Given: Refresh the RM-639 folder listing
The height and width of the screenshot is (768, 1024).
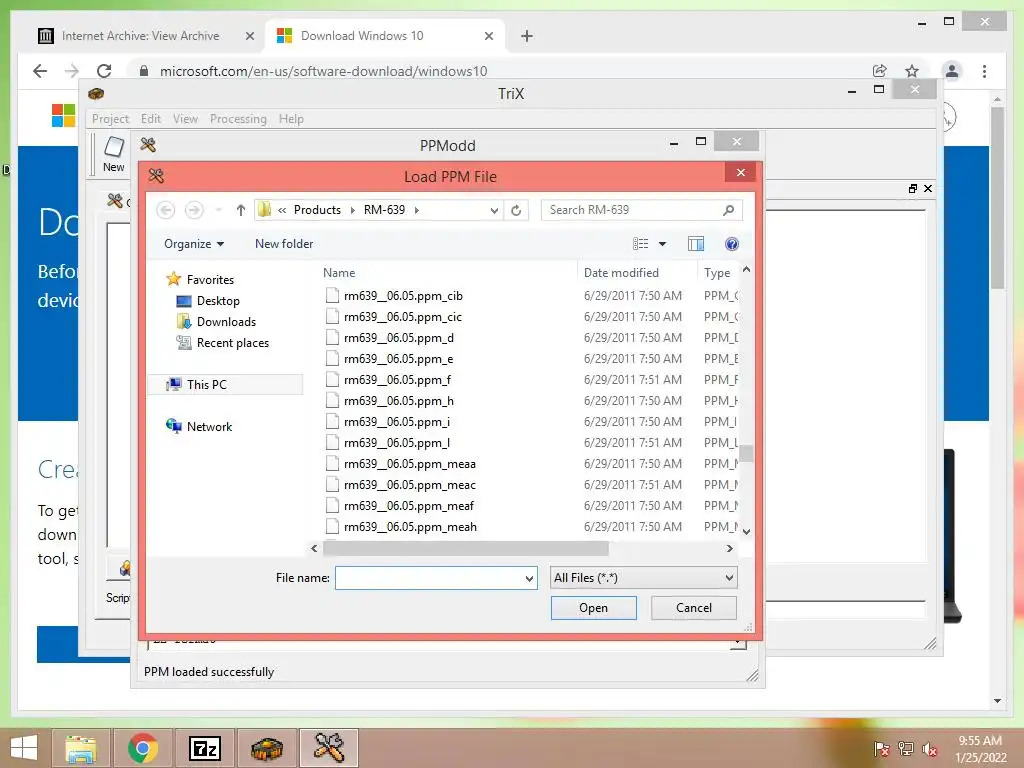Looking at the screenshot, I should point(516,210).
